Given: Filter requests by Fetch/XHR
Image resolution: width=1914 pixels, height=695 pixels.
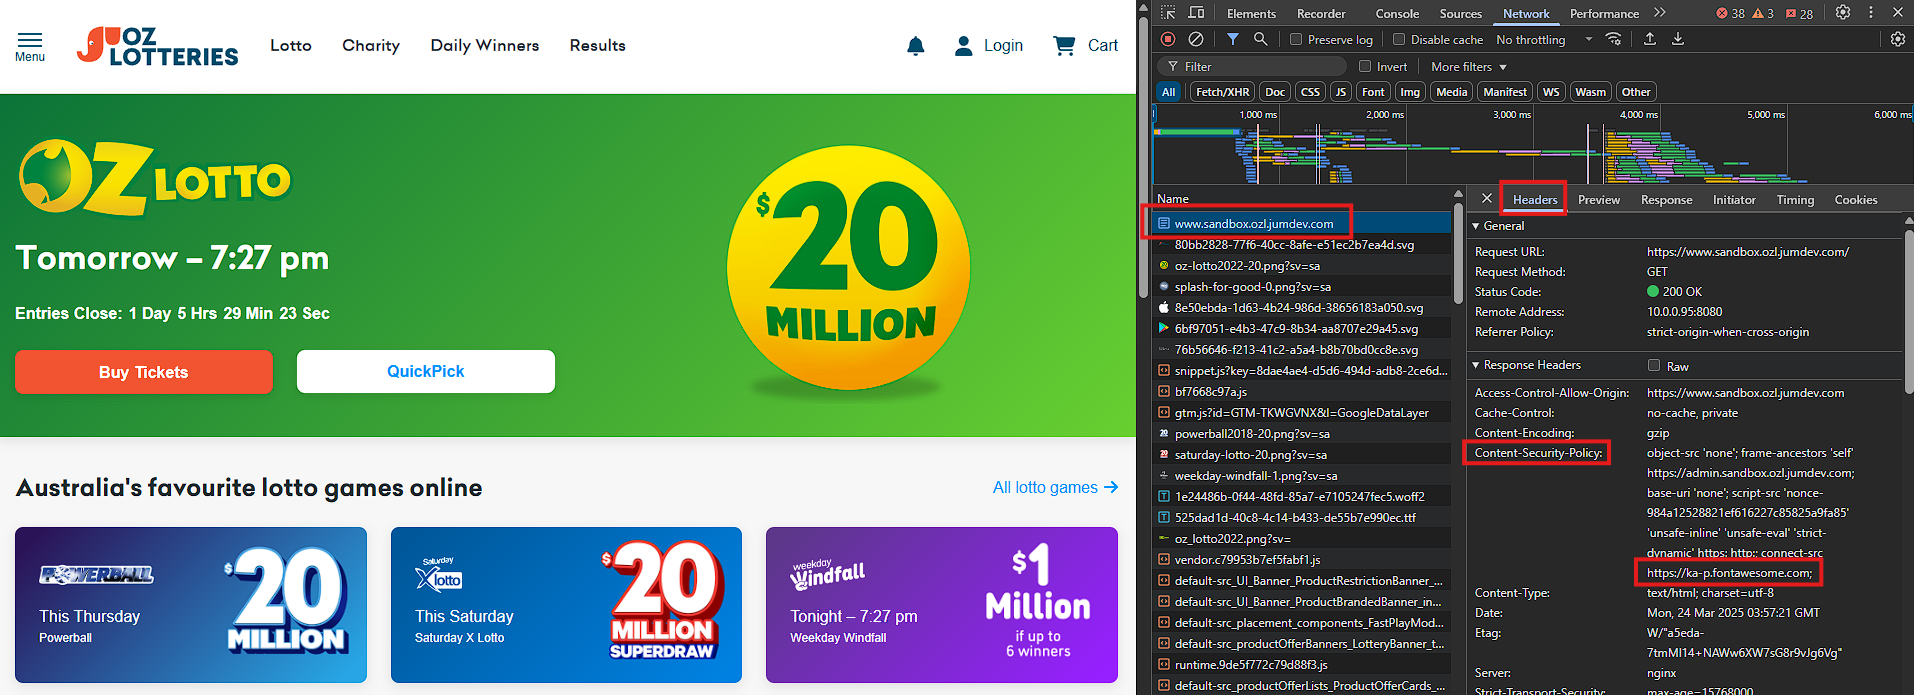Looking at the screenshot, I should pyautogui.click(x=1222, y=92).
